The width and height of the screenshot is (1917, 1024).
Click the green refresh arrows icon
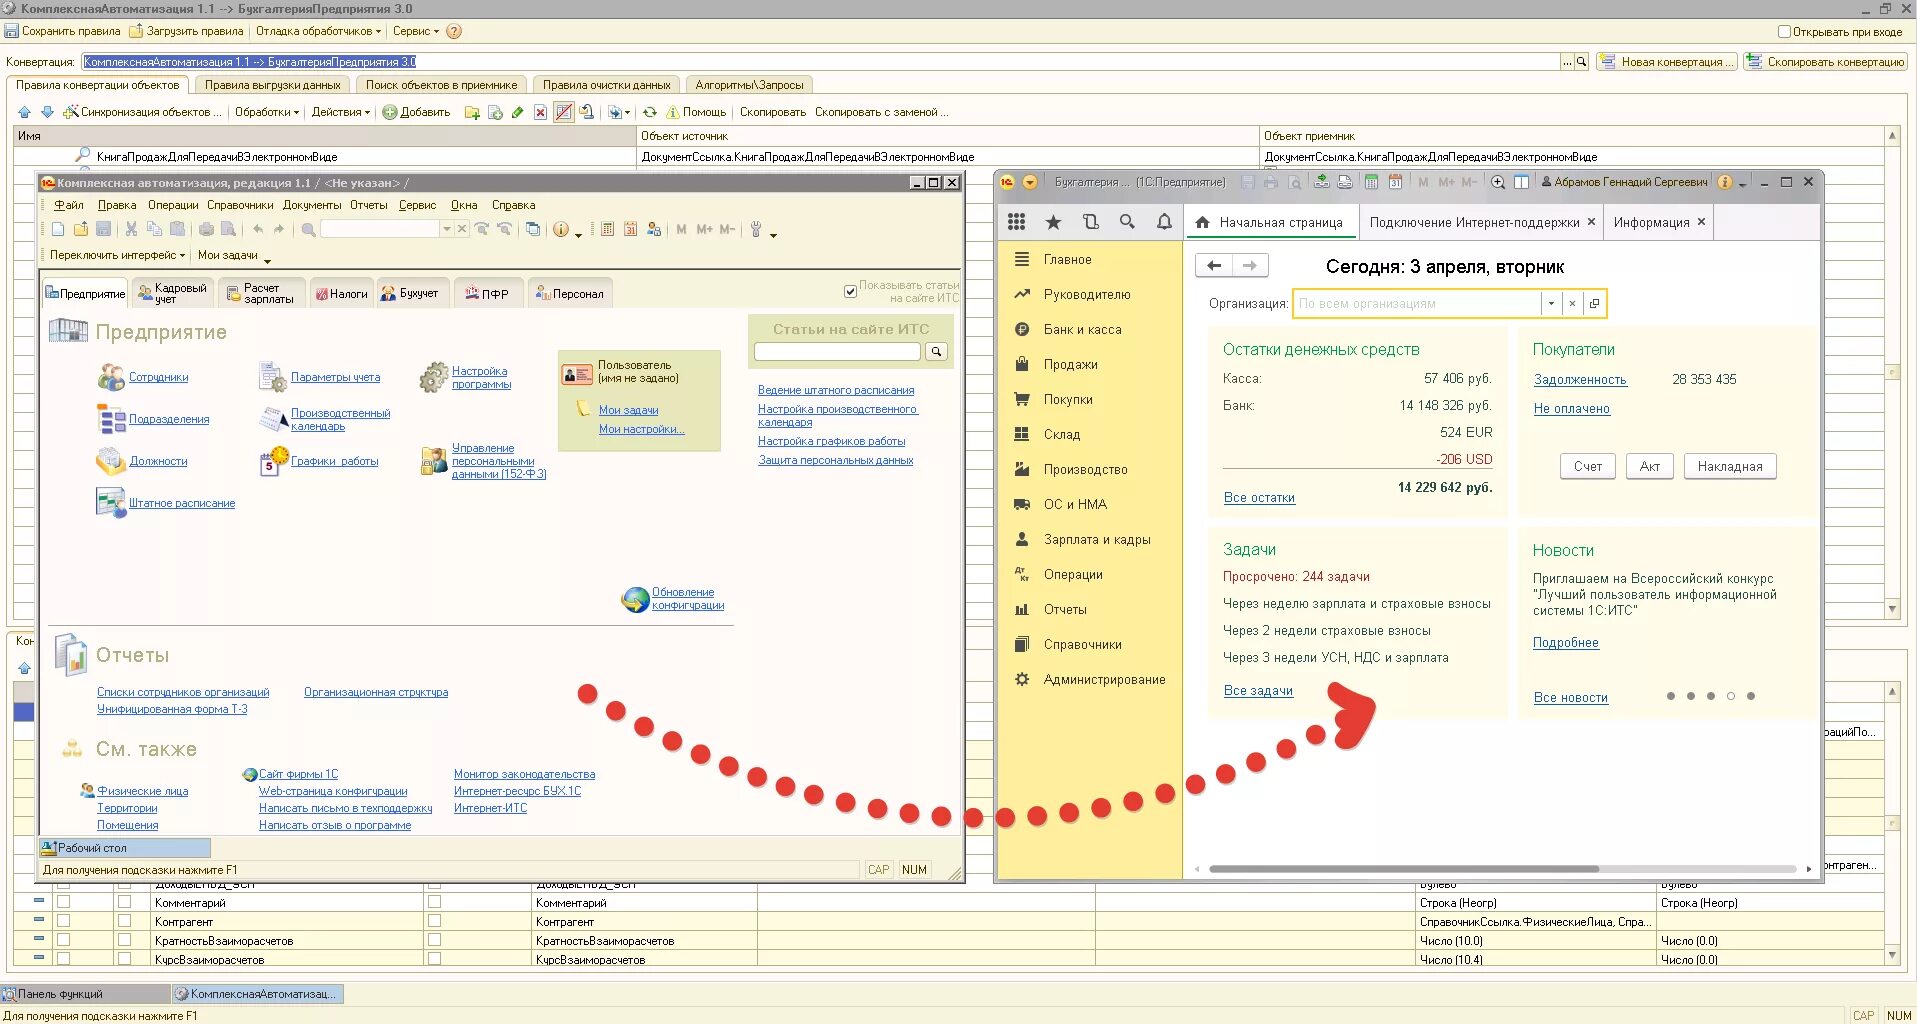click(650, 112)
